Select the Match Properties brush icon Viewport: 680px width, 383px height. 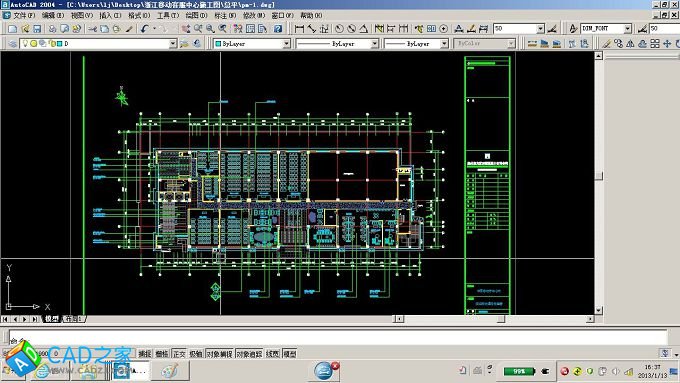pos(129,29)
